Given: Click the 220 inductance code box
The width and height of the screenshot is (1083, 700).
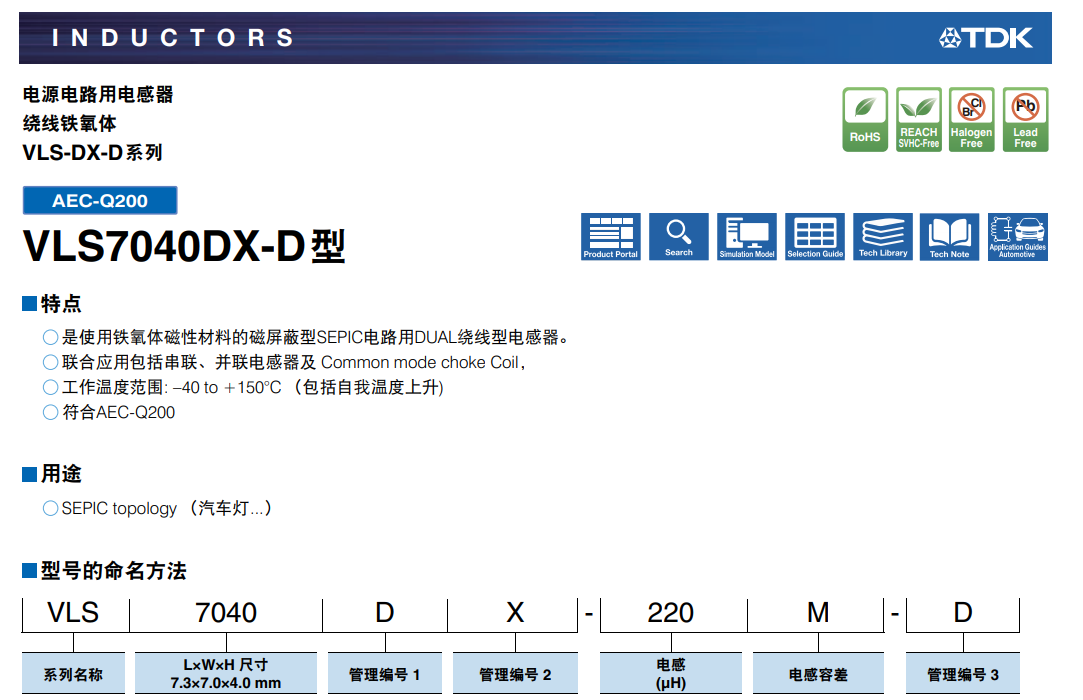Looking at the screenshot, I should coord(671,613).
